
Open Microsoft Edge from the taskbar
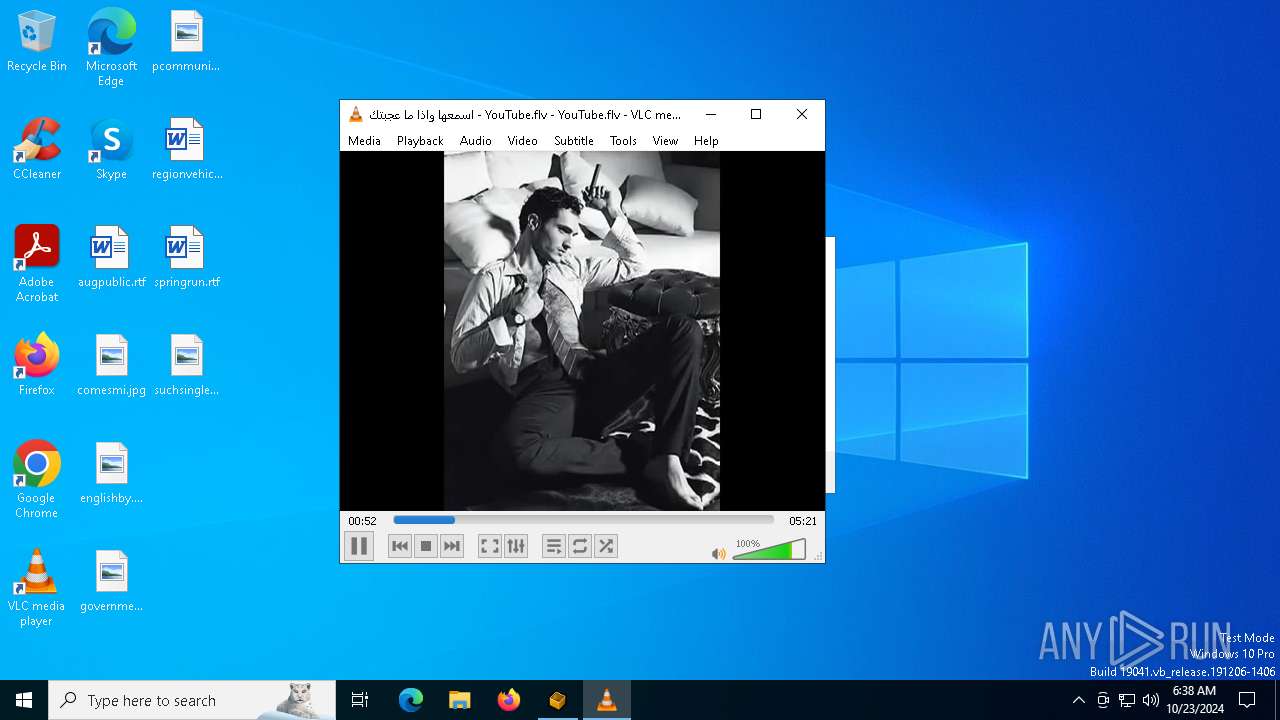[x=411, y=700]
